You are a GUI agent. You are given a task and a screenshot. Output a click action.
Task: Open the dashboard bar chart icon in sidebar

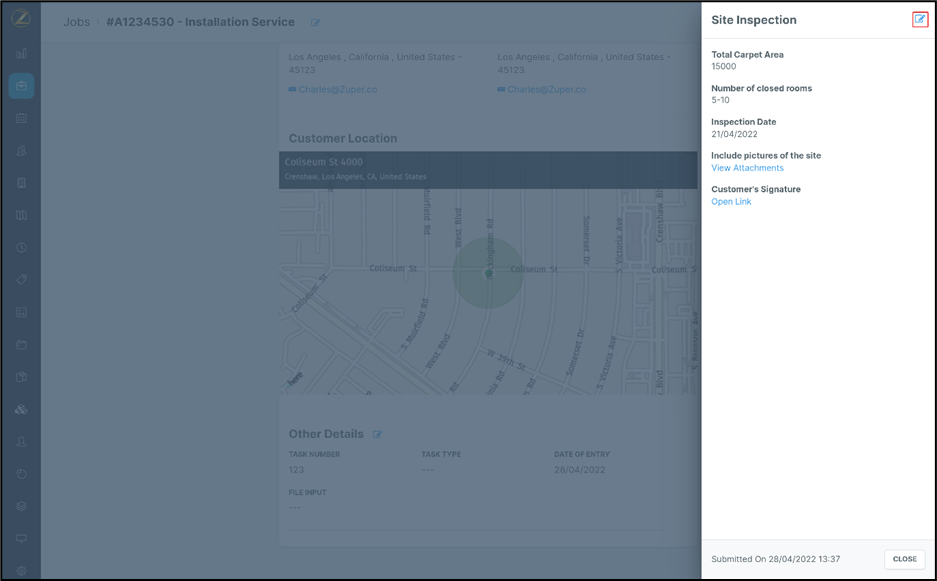click(x=21, y=54)
